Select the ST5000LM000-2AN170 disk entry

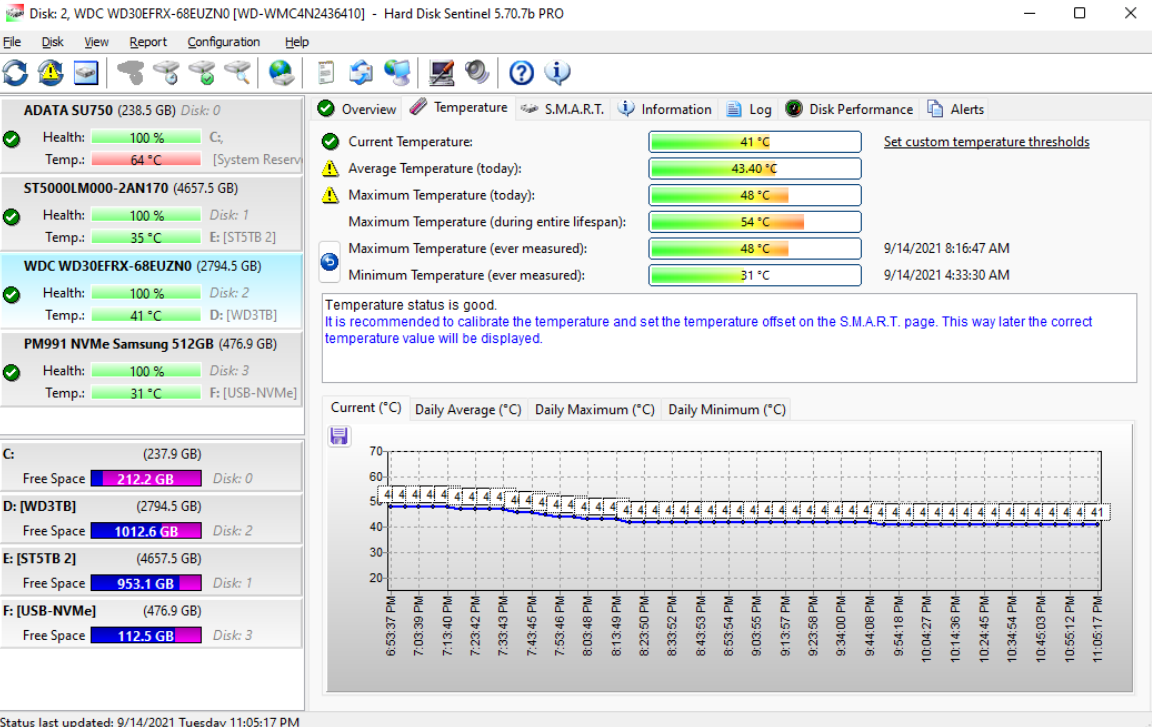(x=151, y=214)
